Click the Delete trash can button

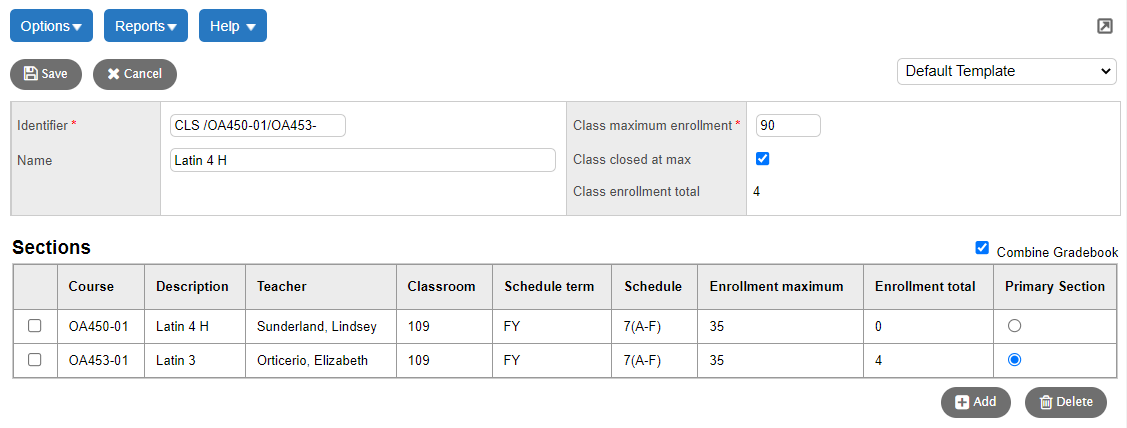(x=1066, y=402)
